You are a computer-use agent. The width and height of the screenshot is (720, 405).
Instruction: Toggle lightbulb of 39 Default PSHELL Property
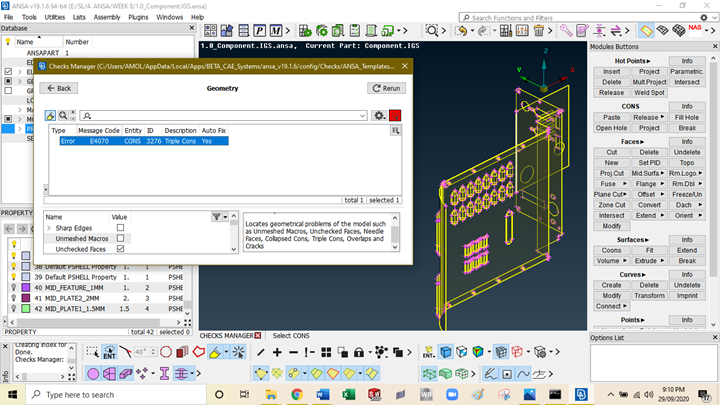(x=14, y=277)
